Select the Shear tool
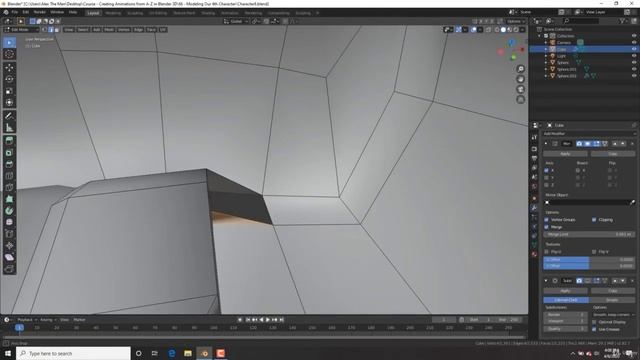 9,257
